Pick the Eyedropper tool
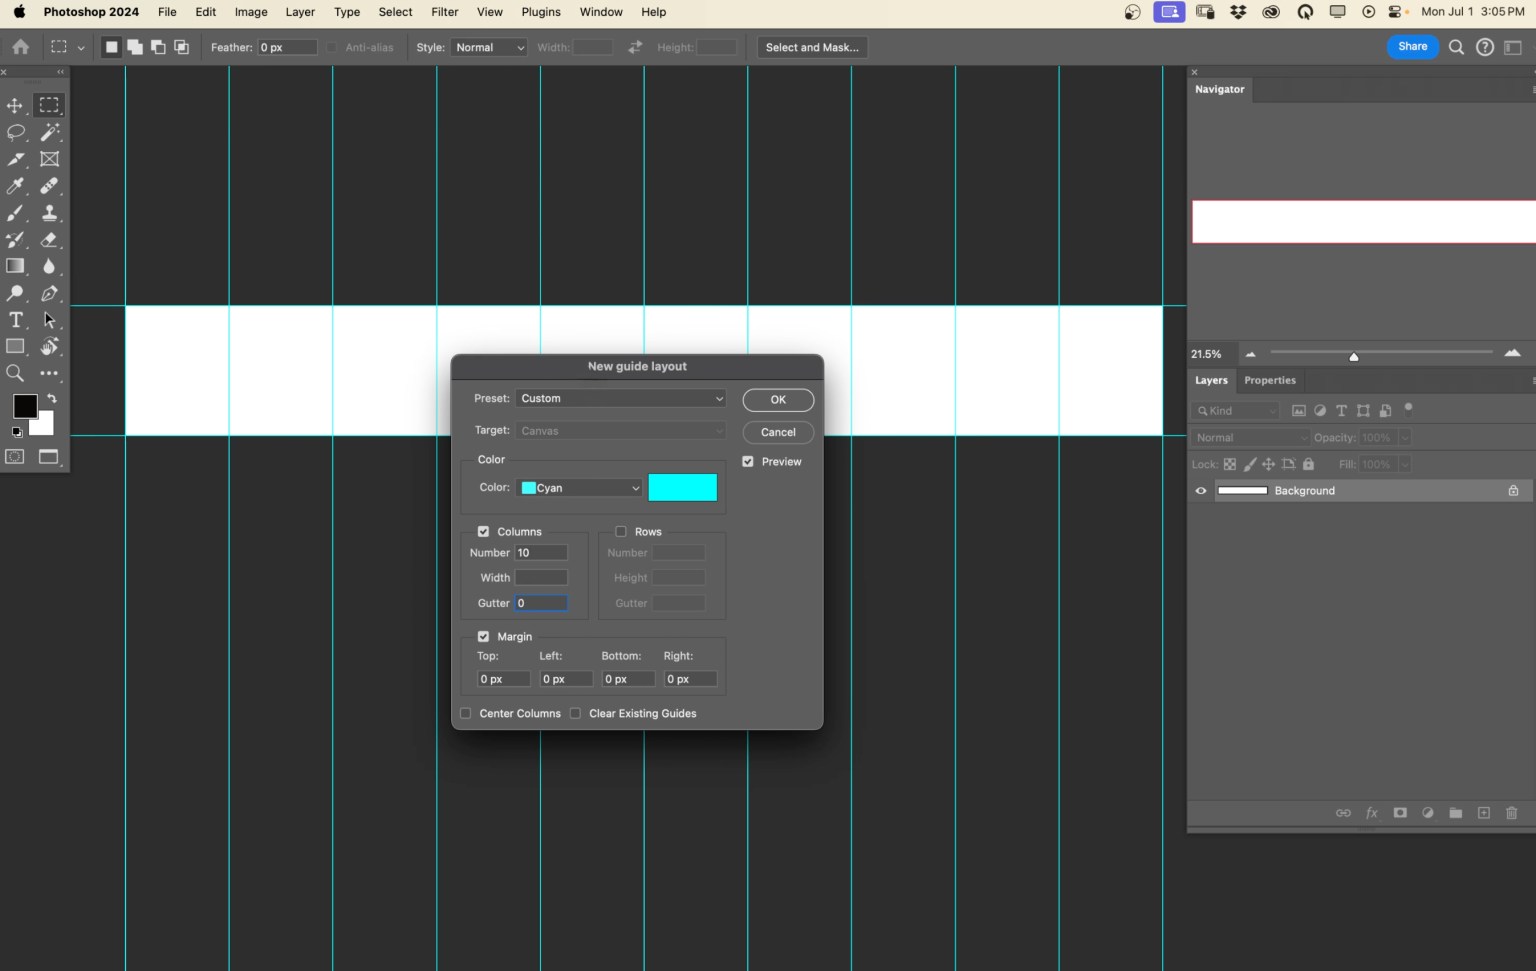 point(15,186)
